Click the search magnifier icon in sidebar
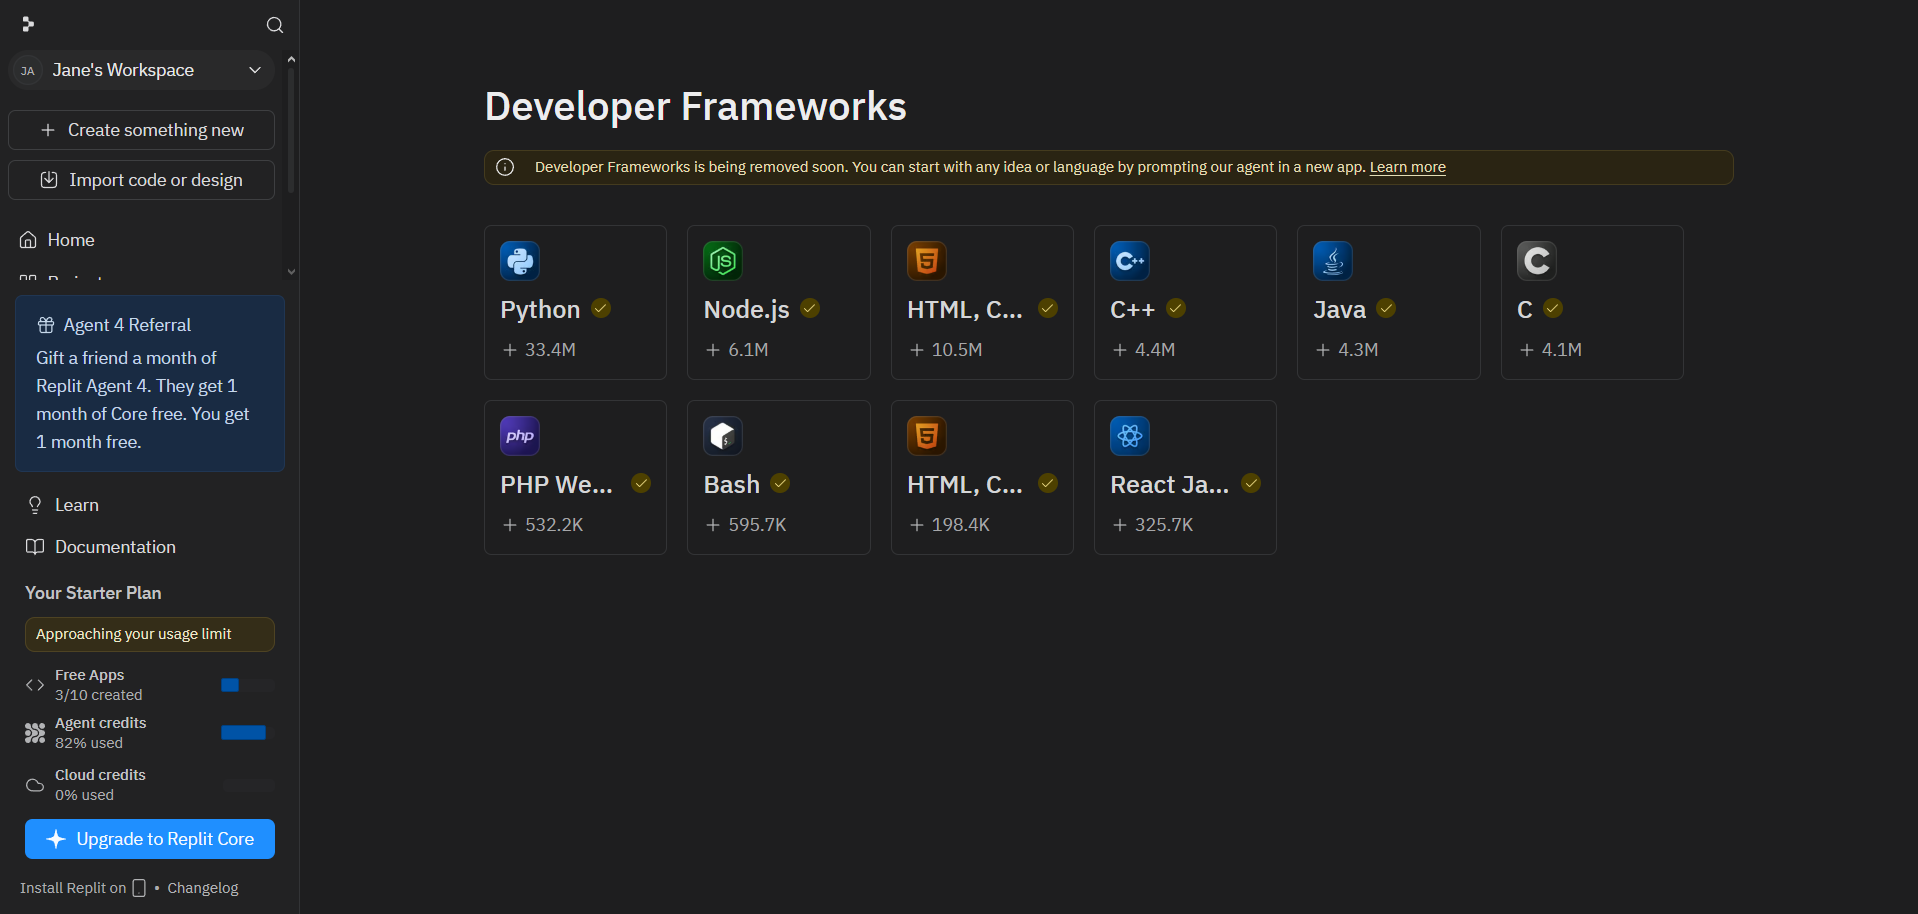The height and width of the screenshot is (914, 1918). click(275, 25)
